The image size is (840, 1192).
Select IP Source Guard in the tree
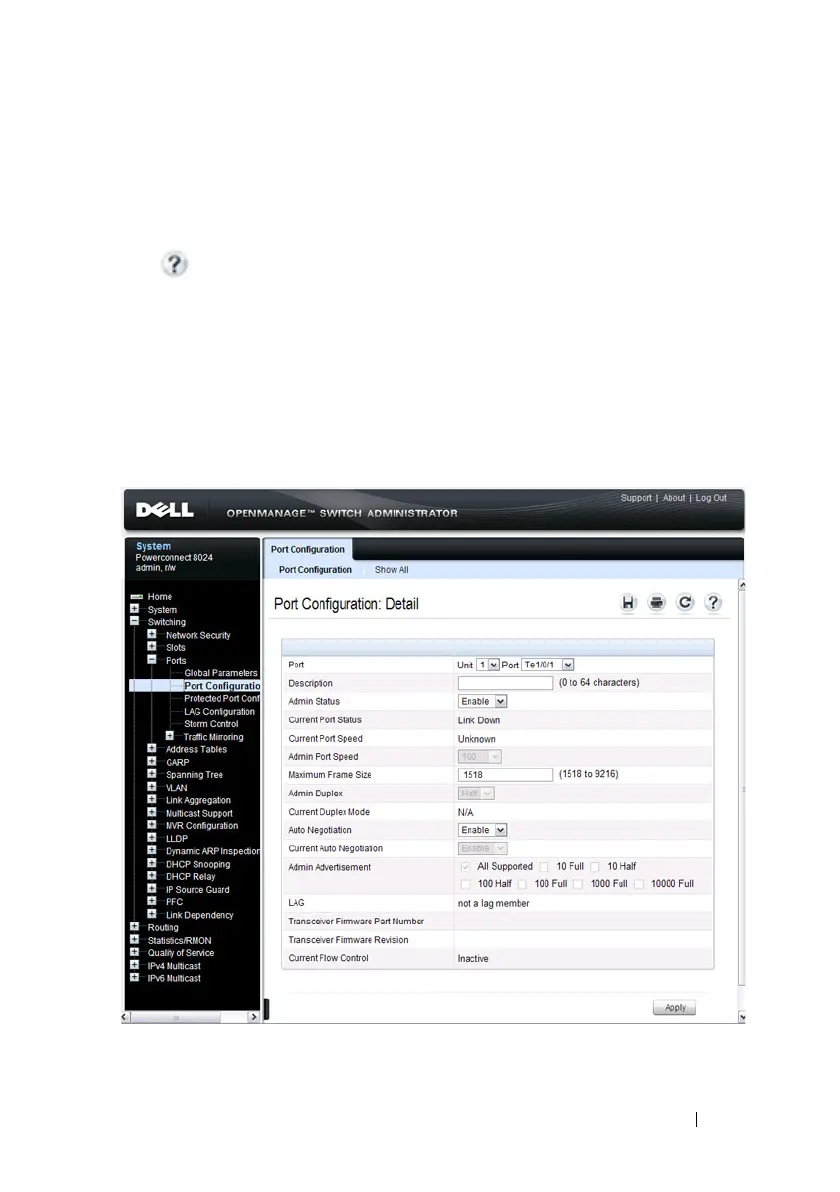pyautogui.click(x=198, y=889)
